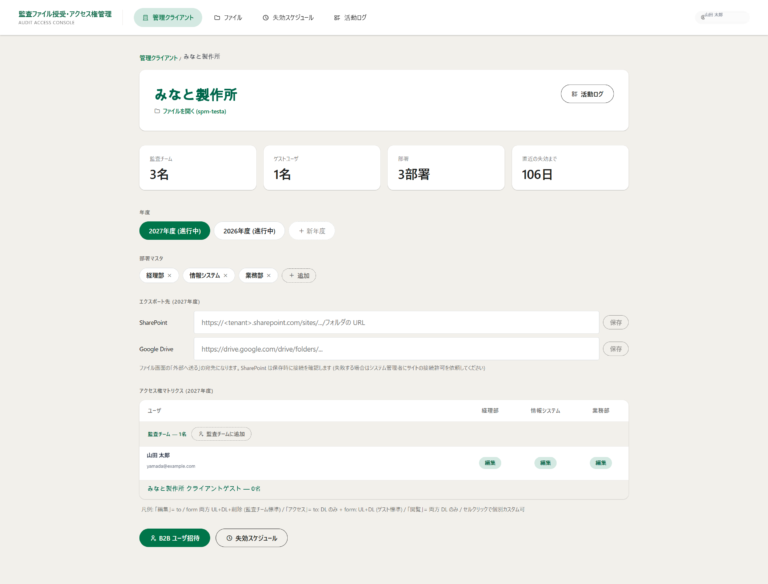
Task: Focus the Google Drive URL input field
Action: [x=397, y=349]
